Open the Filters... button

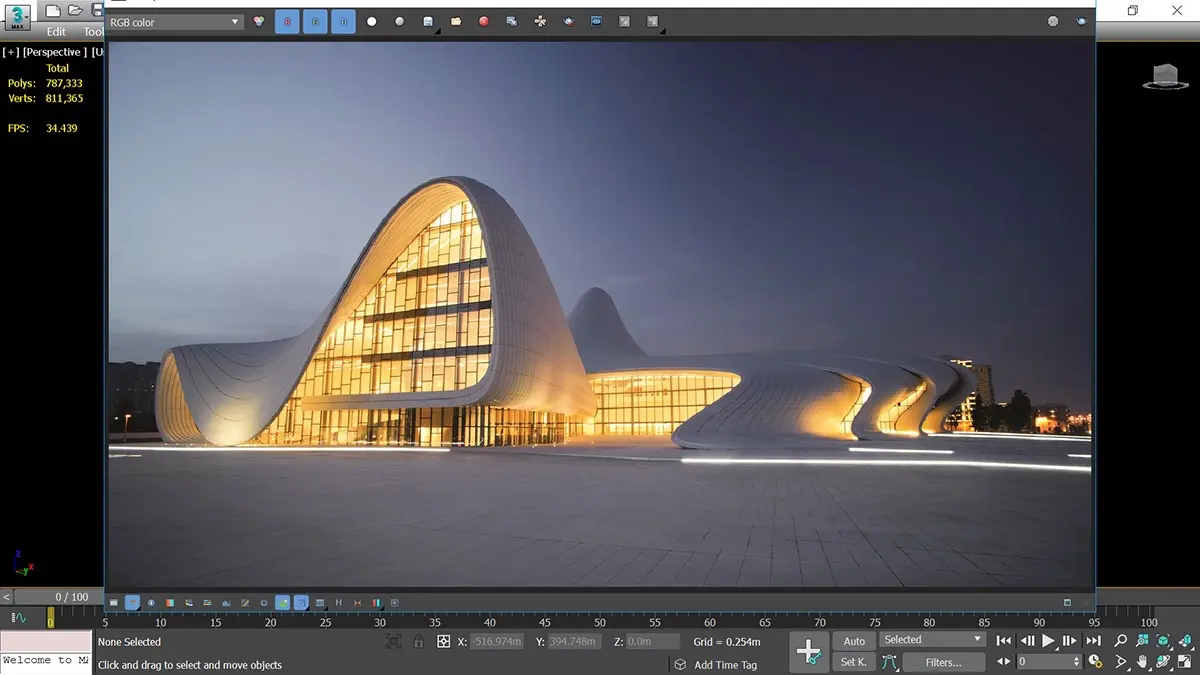pyautogui.click(x=943, y=662)
